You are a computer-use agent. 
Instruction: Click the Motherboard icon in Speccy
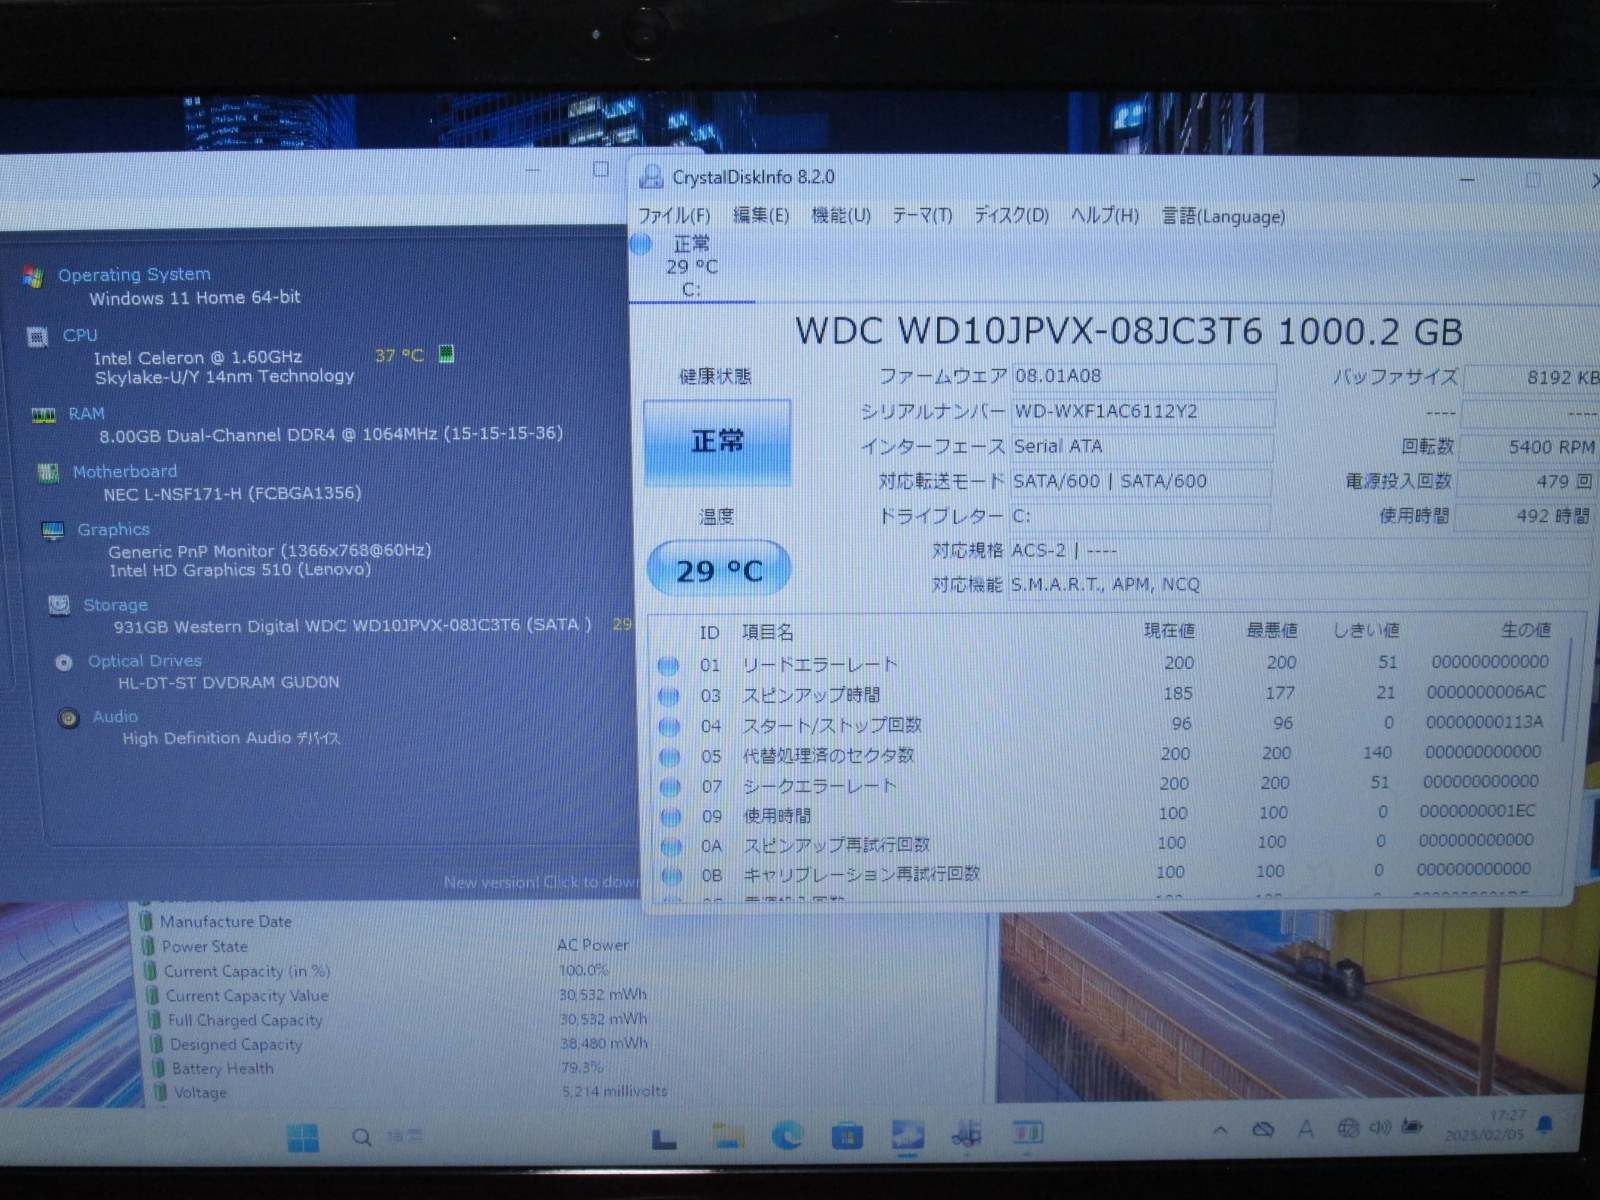(47, 472)
